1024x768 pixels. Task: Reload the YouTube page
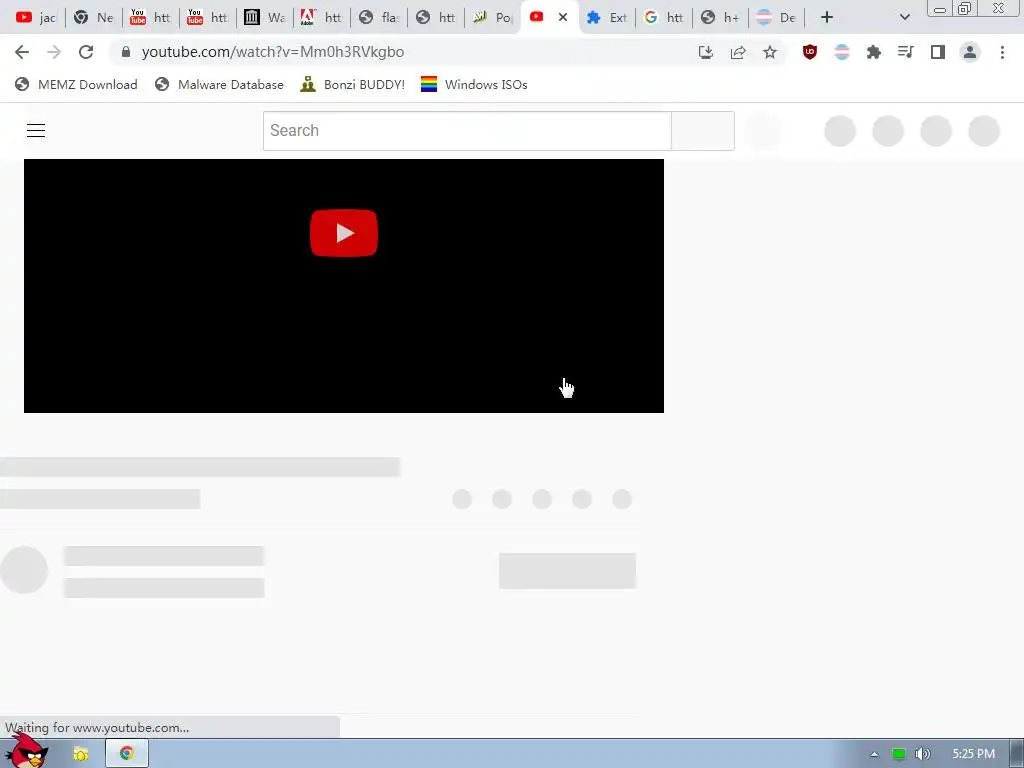coord(86,52)
